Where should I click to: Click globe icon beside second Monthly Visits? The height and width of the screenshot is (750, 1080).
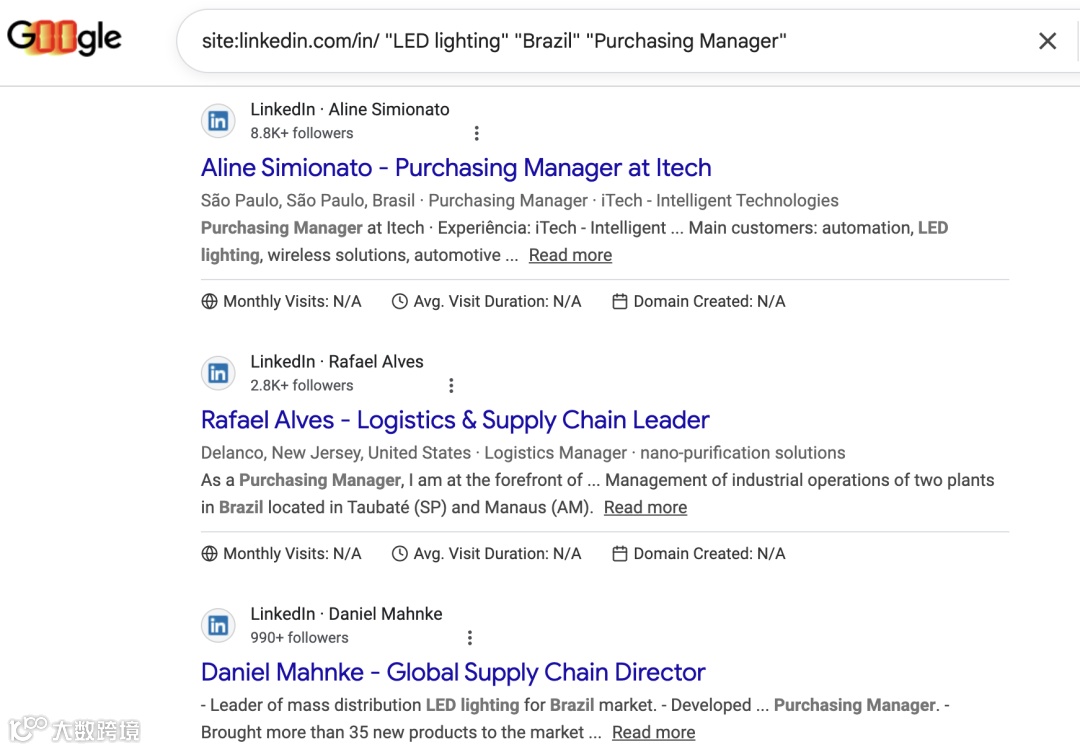pyautogui.click(x=210, y=553)
